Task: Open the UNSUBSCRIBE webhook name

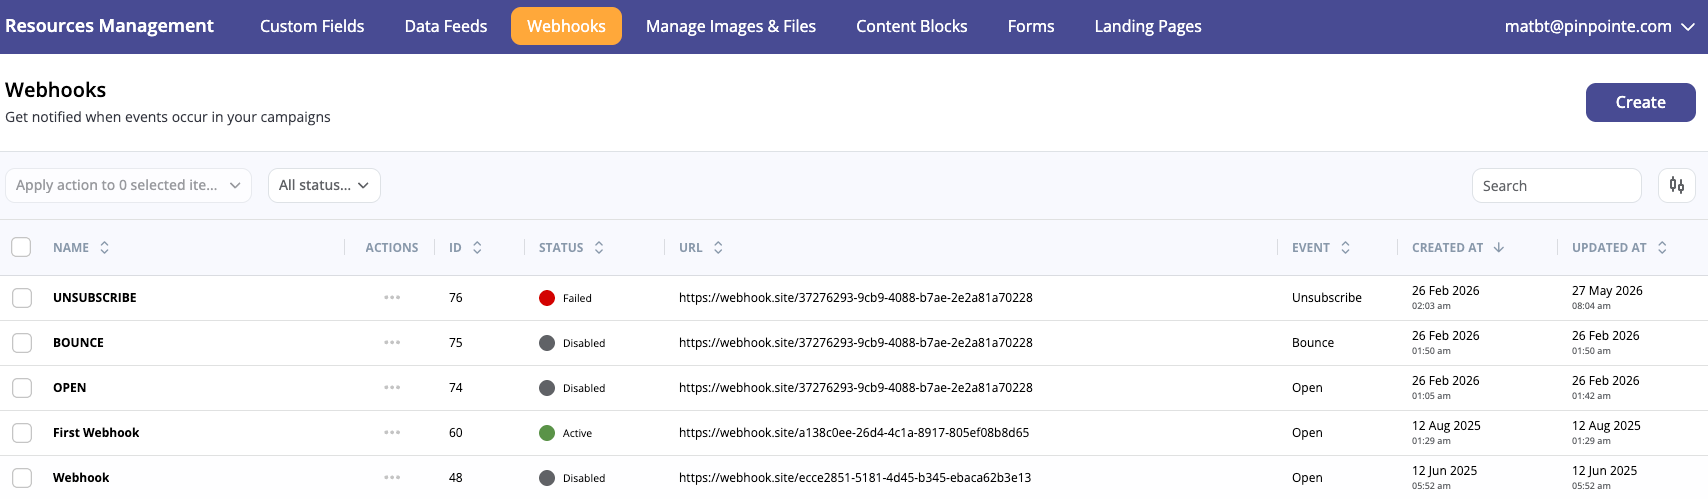Action: point(95,298)
